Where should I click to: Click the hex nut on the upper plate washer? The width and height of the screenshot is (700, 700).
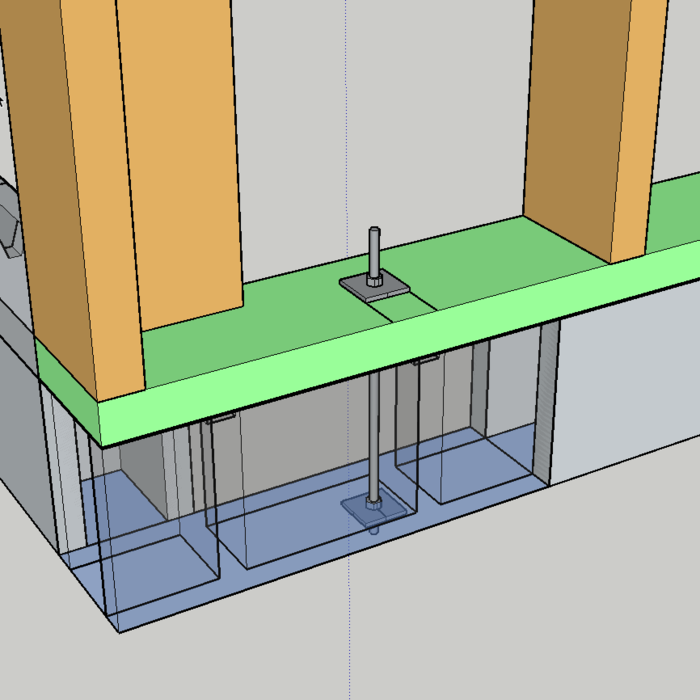374,280
